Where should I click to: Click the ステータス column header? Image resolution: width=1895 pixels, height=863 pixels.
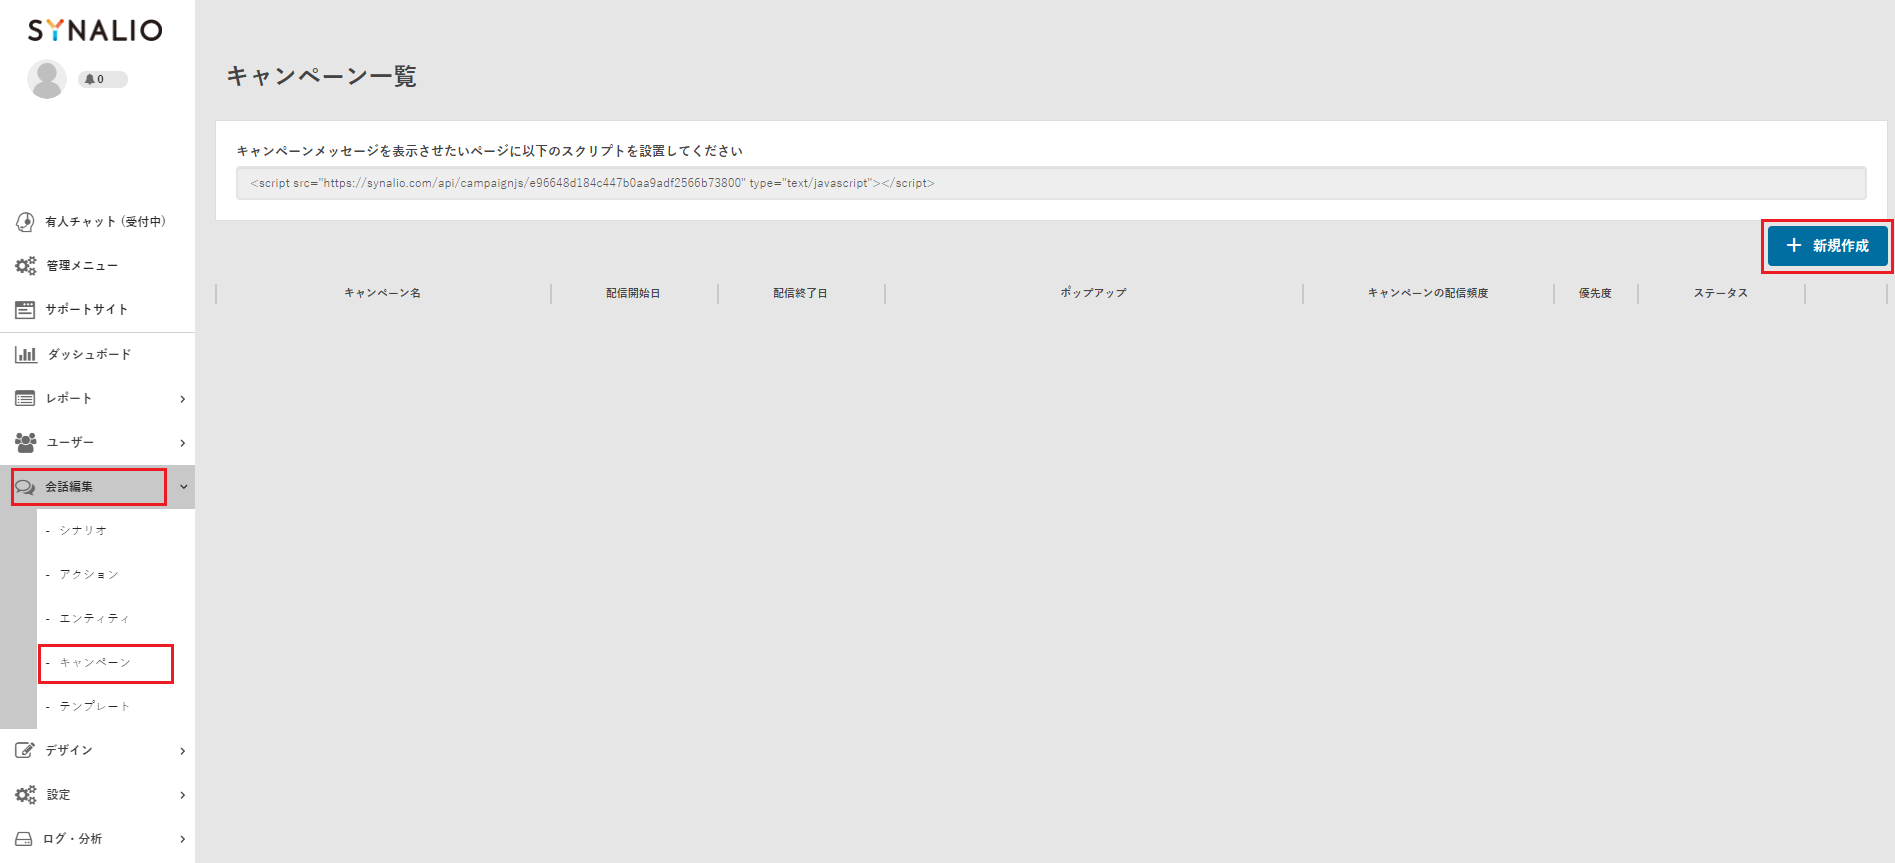pyautogui.click(x=1721, y=293)
